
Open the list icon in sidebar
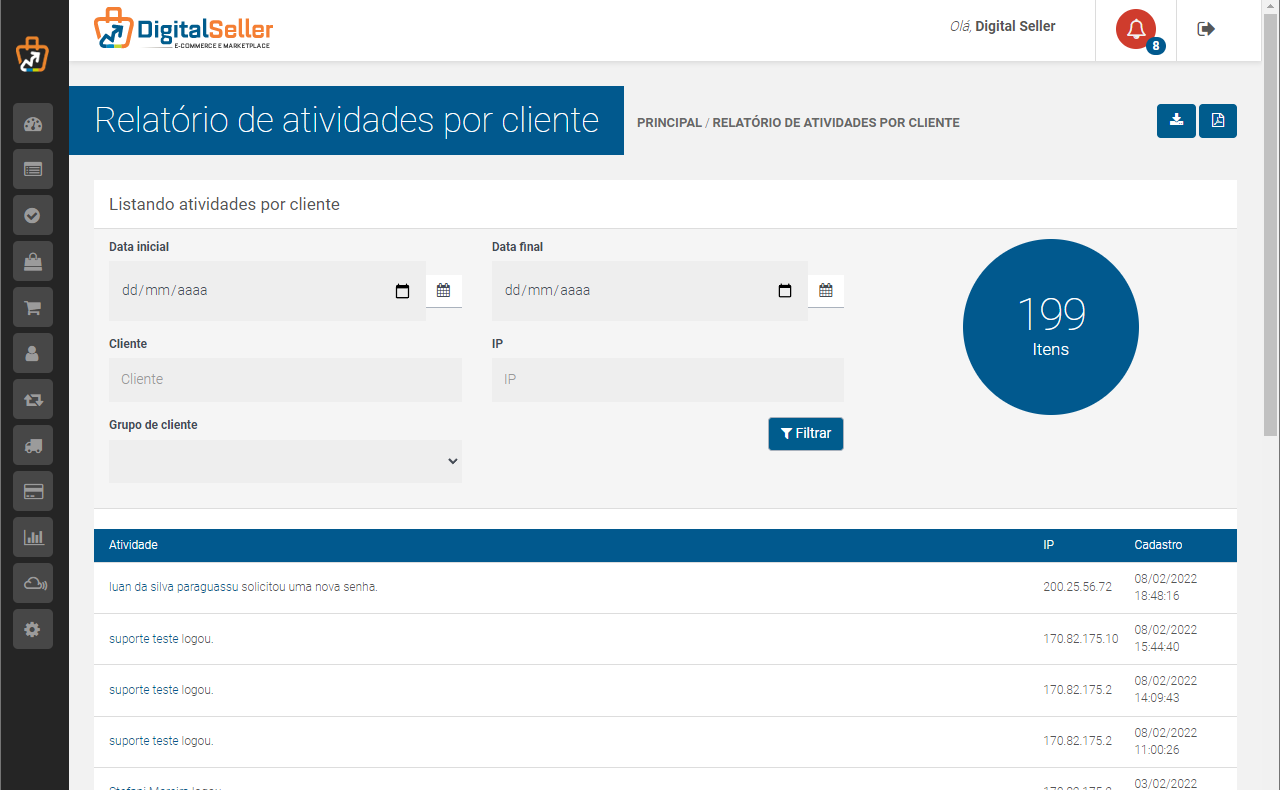pyautogui.click(x=33, y=169)
